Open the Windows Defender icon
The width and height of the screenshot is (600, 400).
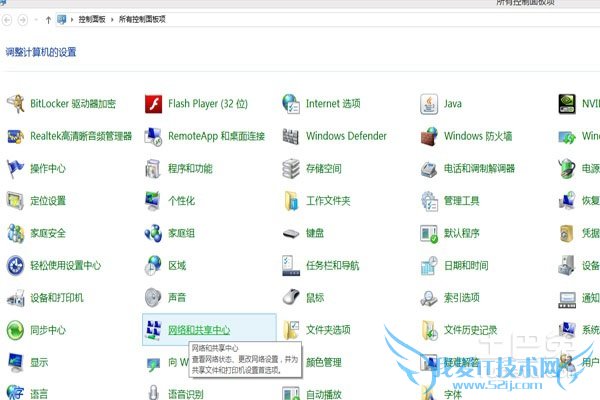click(291, 136)
